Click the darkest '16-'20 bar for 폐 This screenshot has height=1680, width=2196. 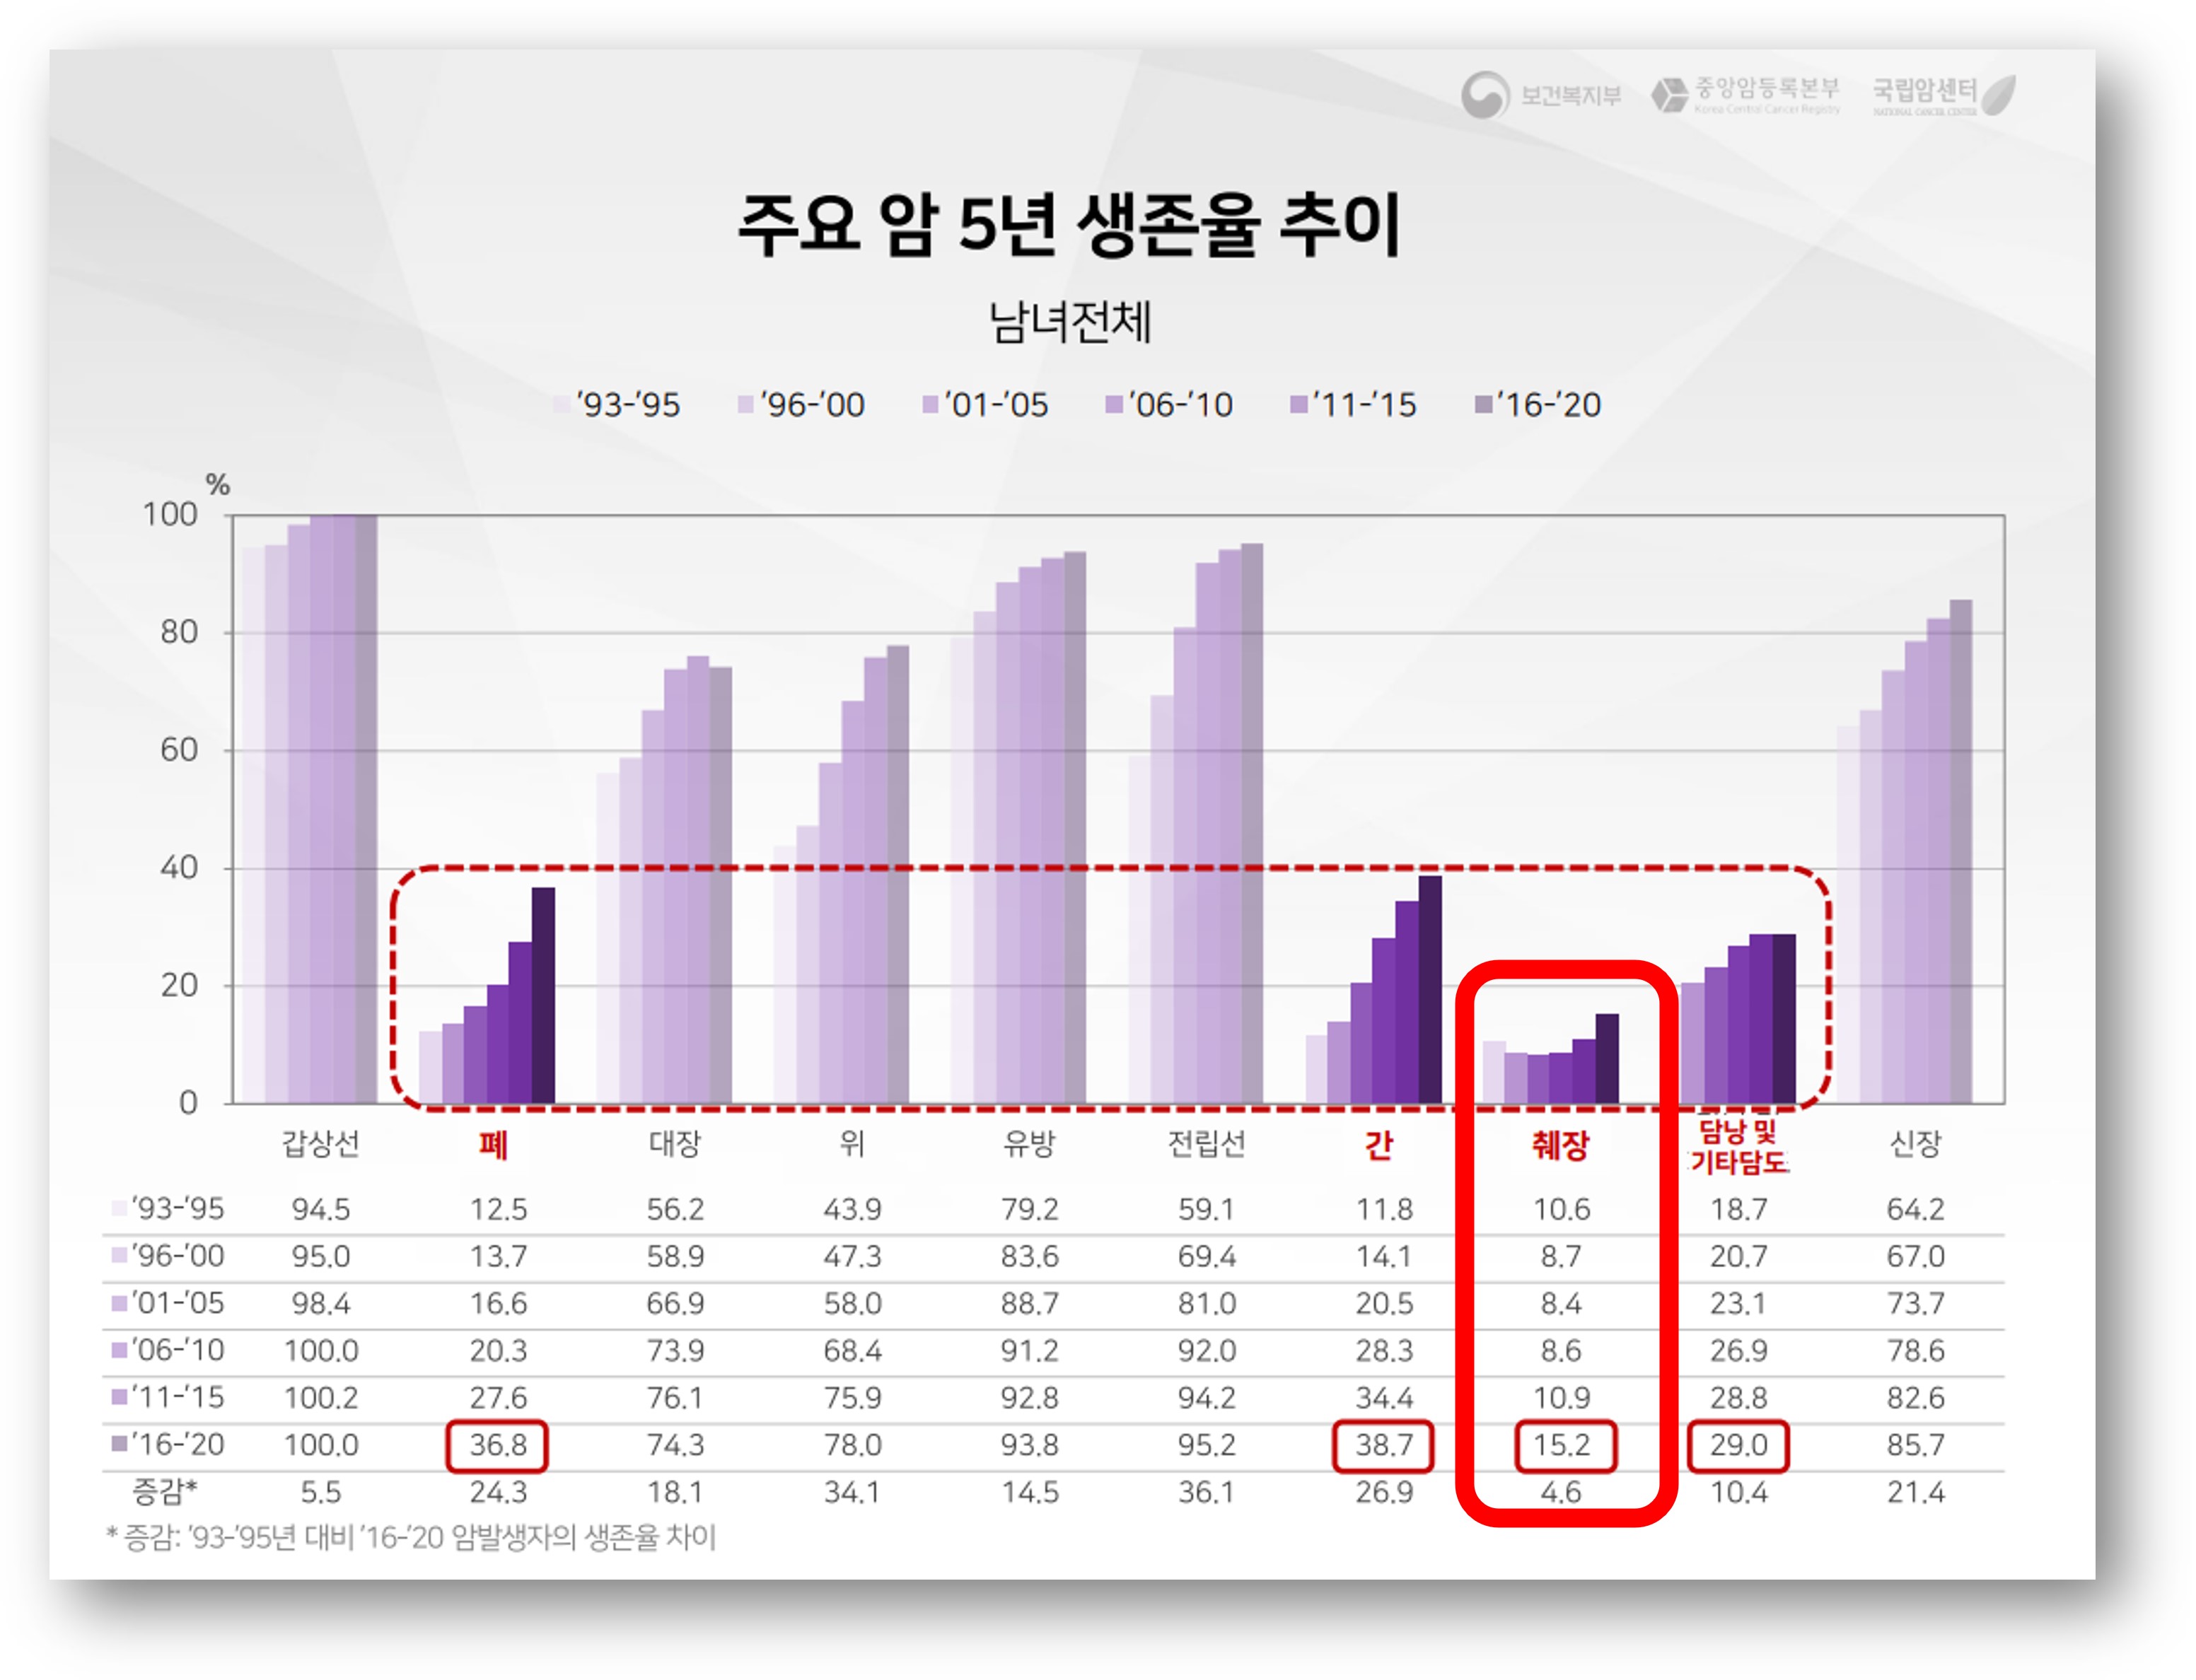point(543,996)
